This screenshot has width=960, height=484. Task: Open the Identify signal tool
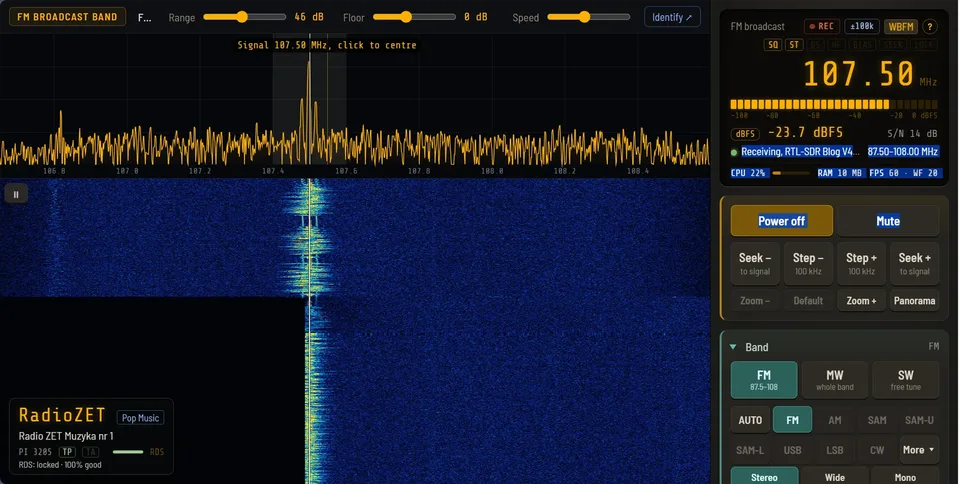672,17
